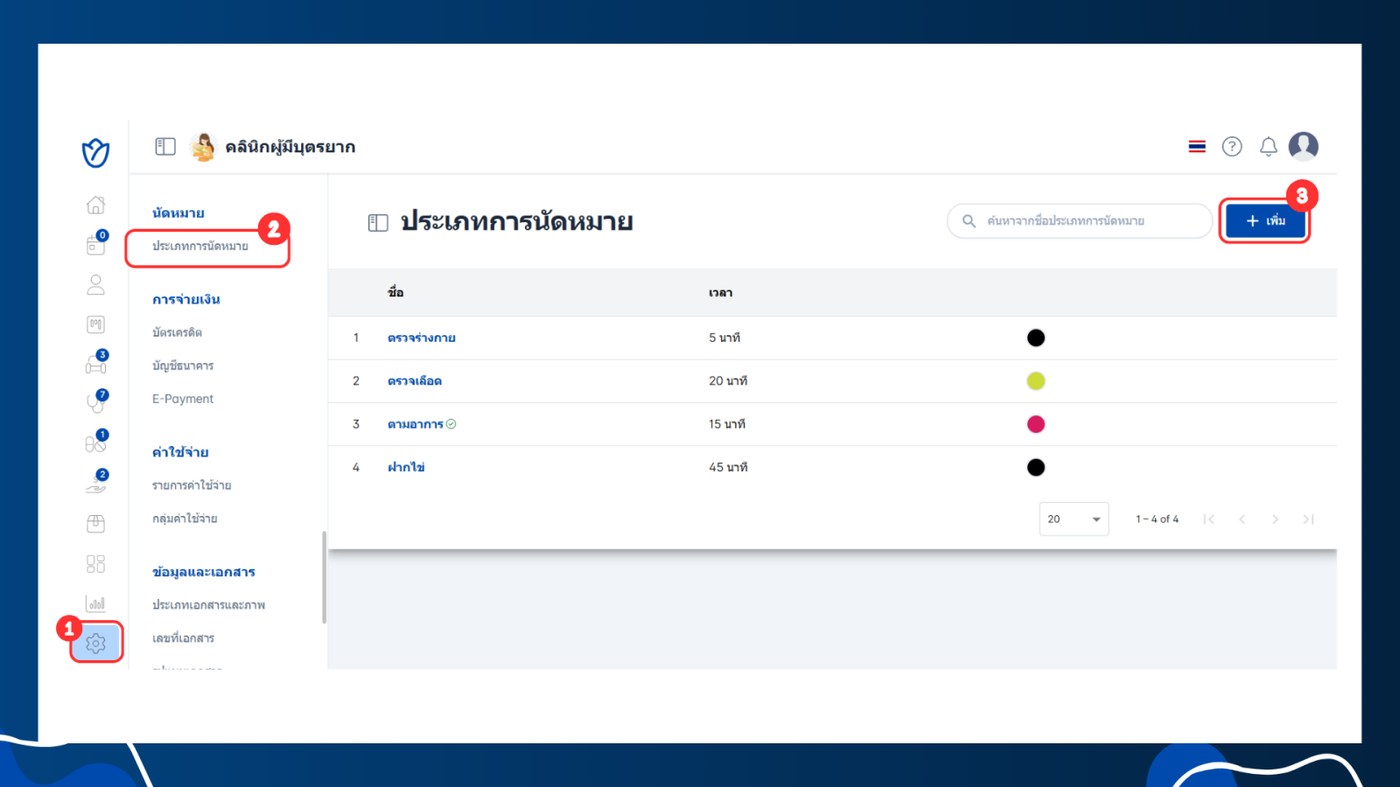Toggle the sidebar panel icon beside clinic name
Screen dimensions: 1400x787
pyautogui.click(x=165, y=147)
